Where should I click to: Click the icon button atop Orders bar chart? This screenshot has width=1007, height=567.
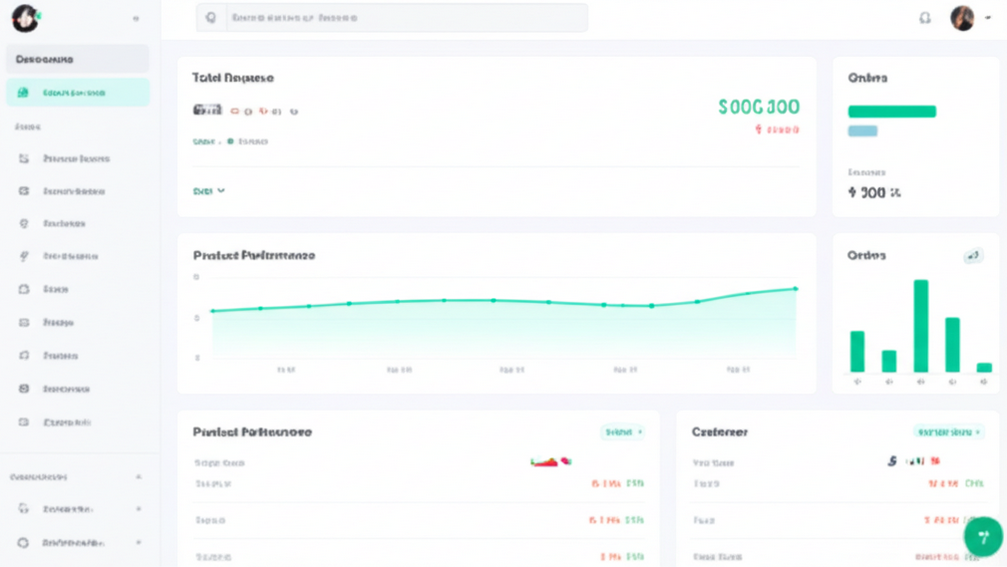(974, 256)
